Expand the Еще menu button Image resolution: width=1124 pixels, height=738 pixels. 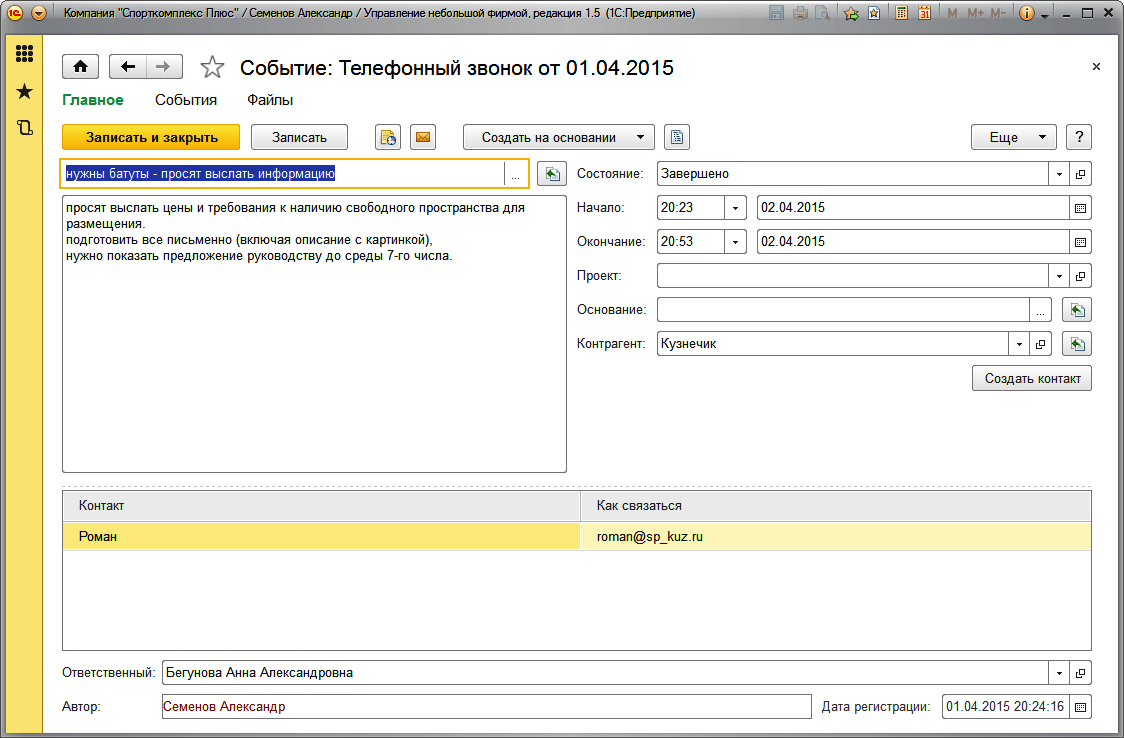(1013, 137)
